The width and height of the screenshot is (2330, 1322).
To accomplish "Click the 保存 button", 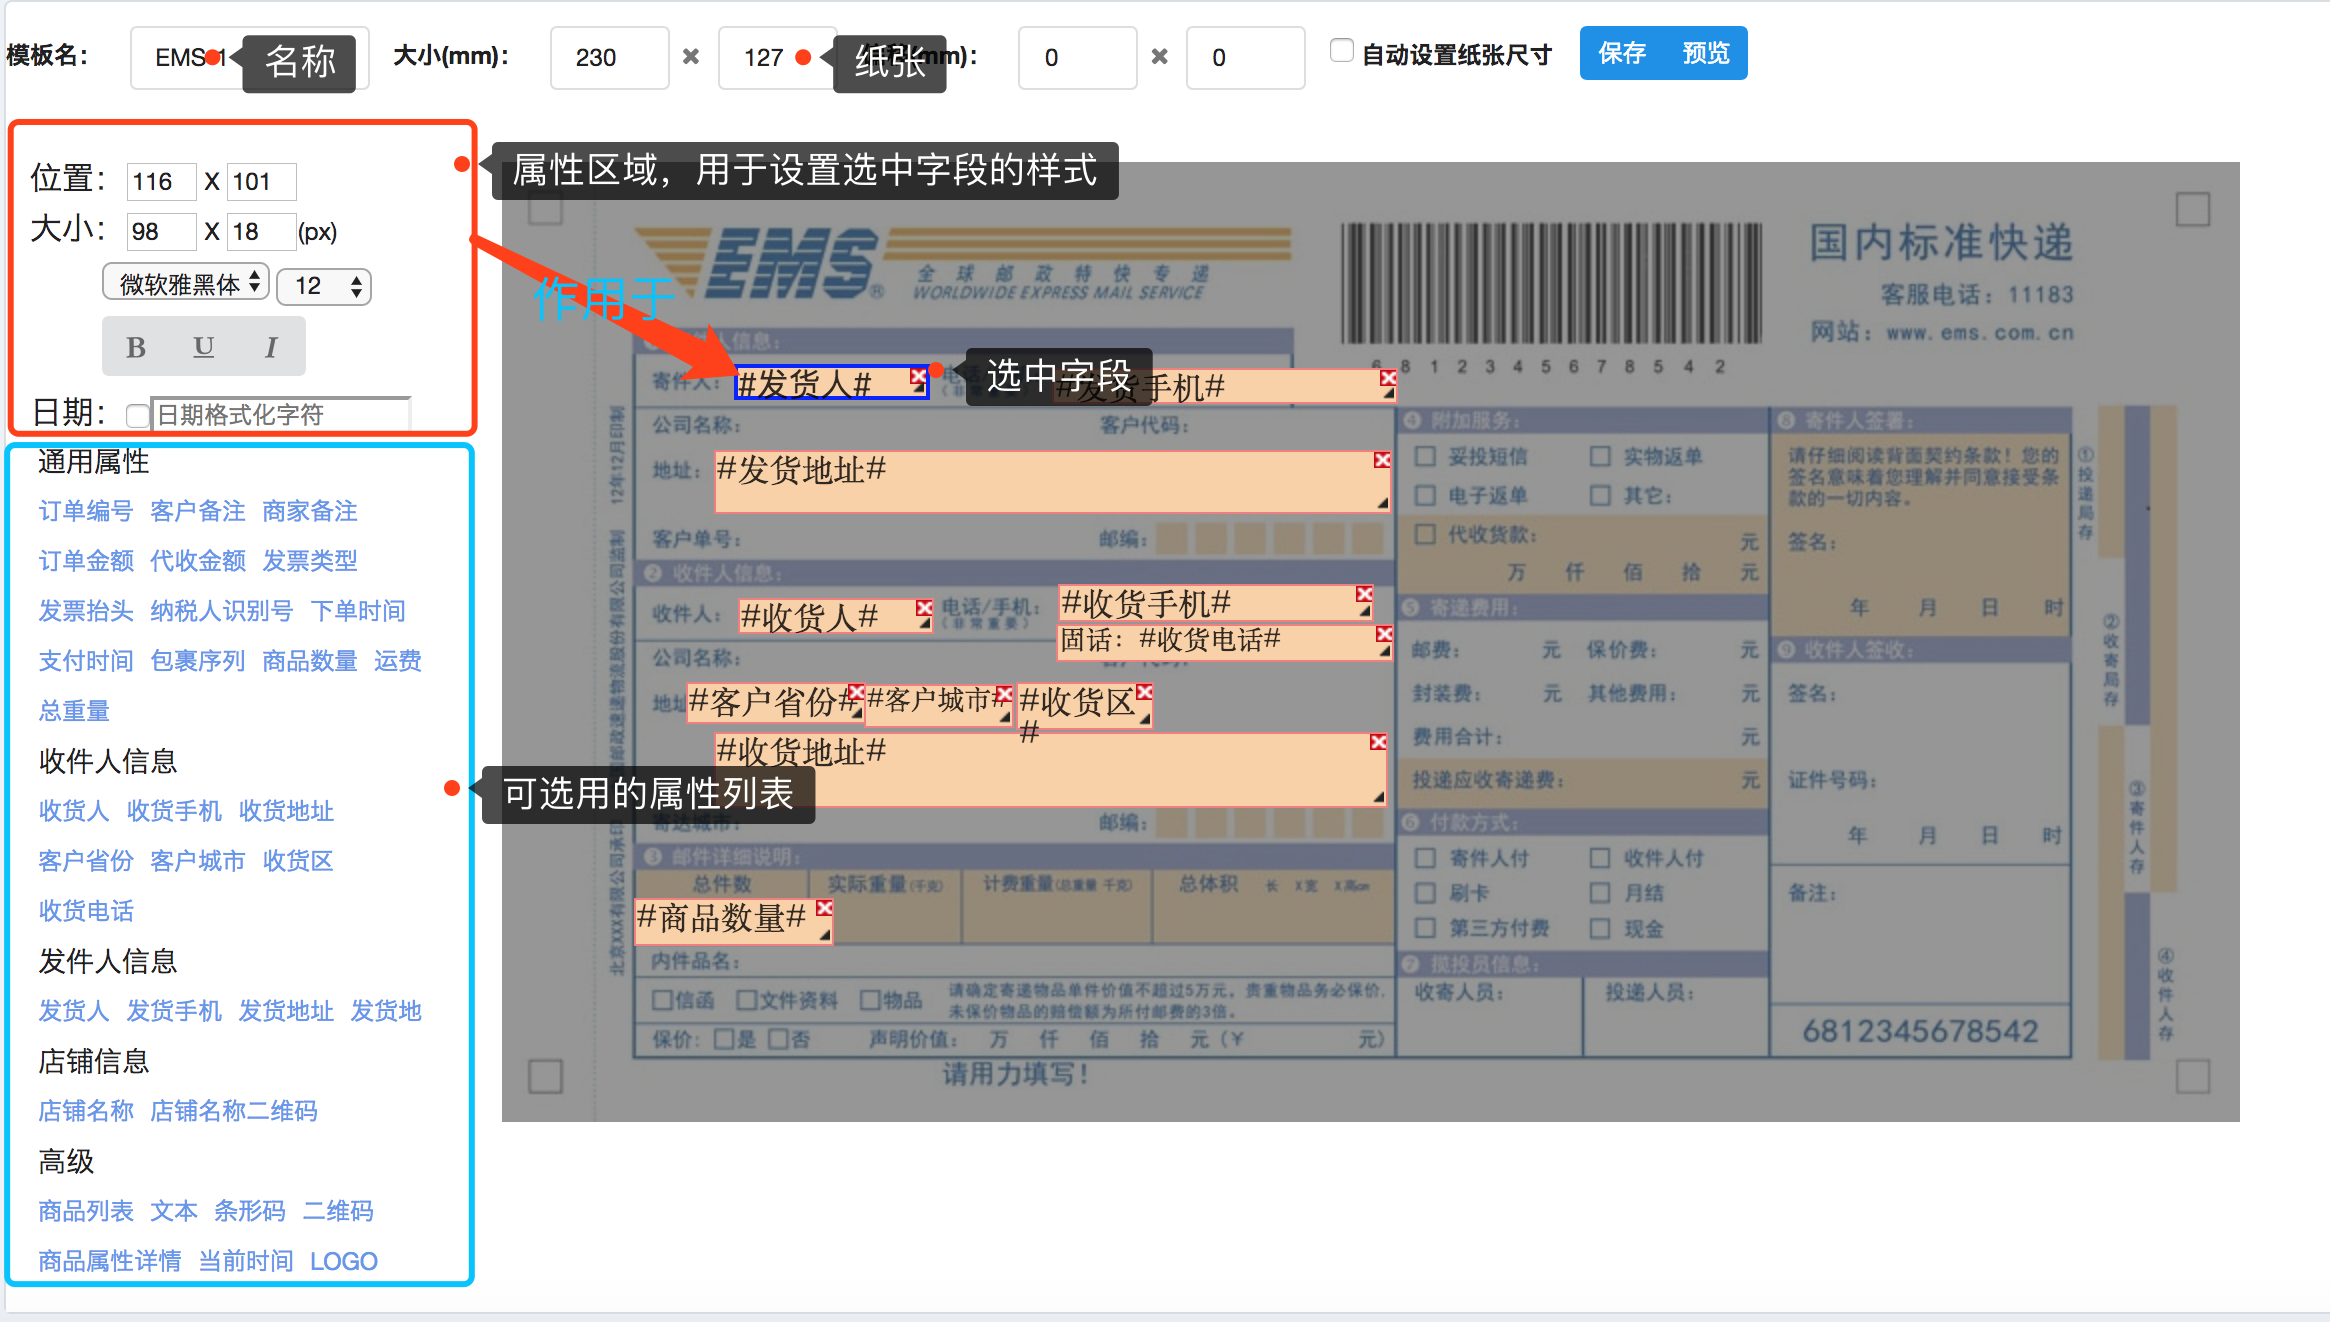I will coord(1622,53).
